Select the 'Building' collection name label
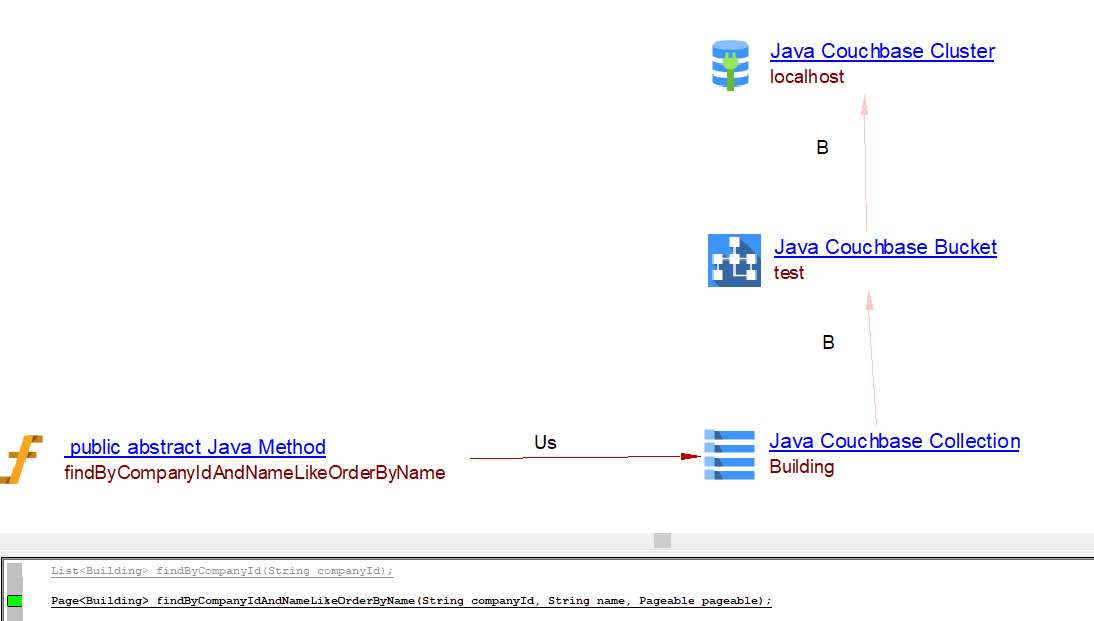1094x621 pixels. (x=801, y=467)
